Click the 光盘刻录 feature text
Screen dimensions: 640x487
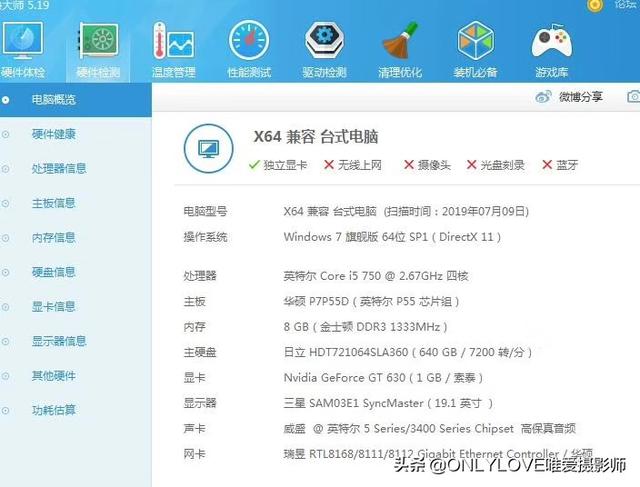(502, 165)
